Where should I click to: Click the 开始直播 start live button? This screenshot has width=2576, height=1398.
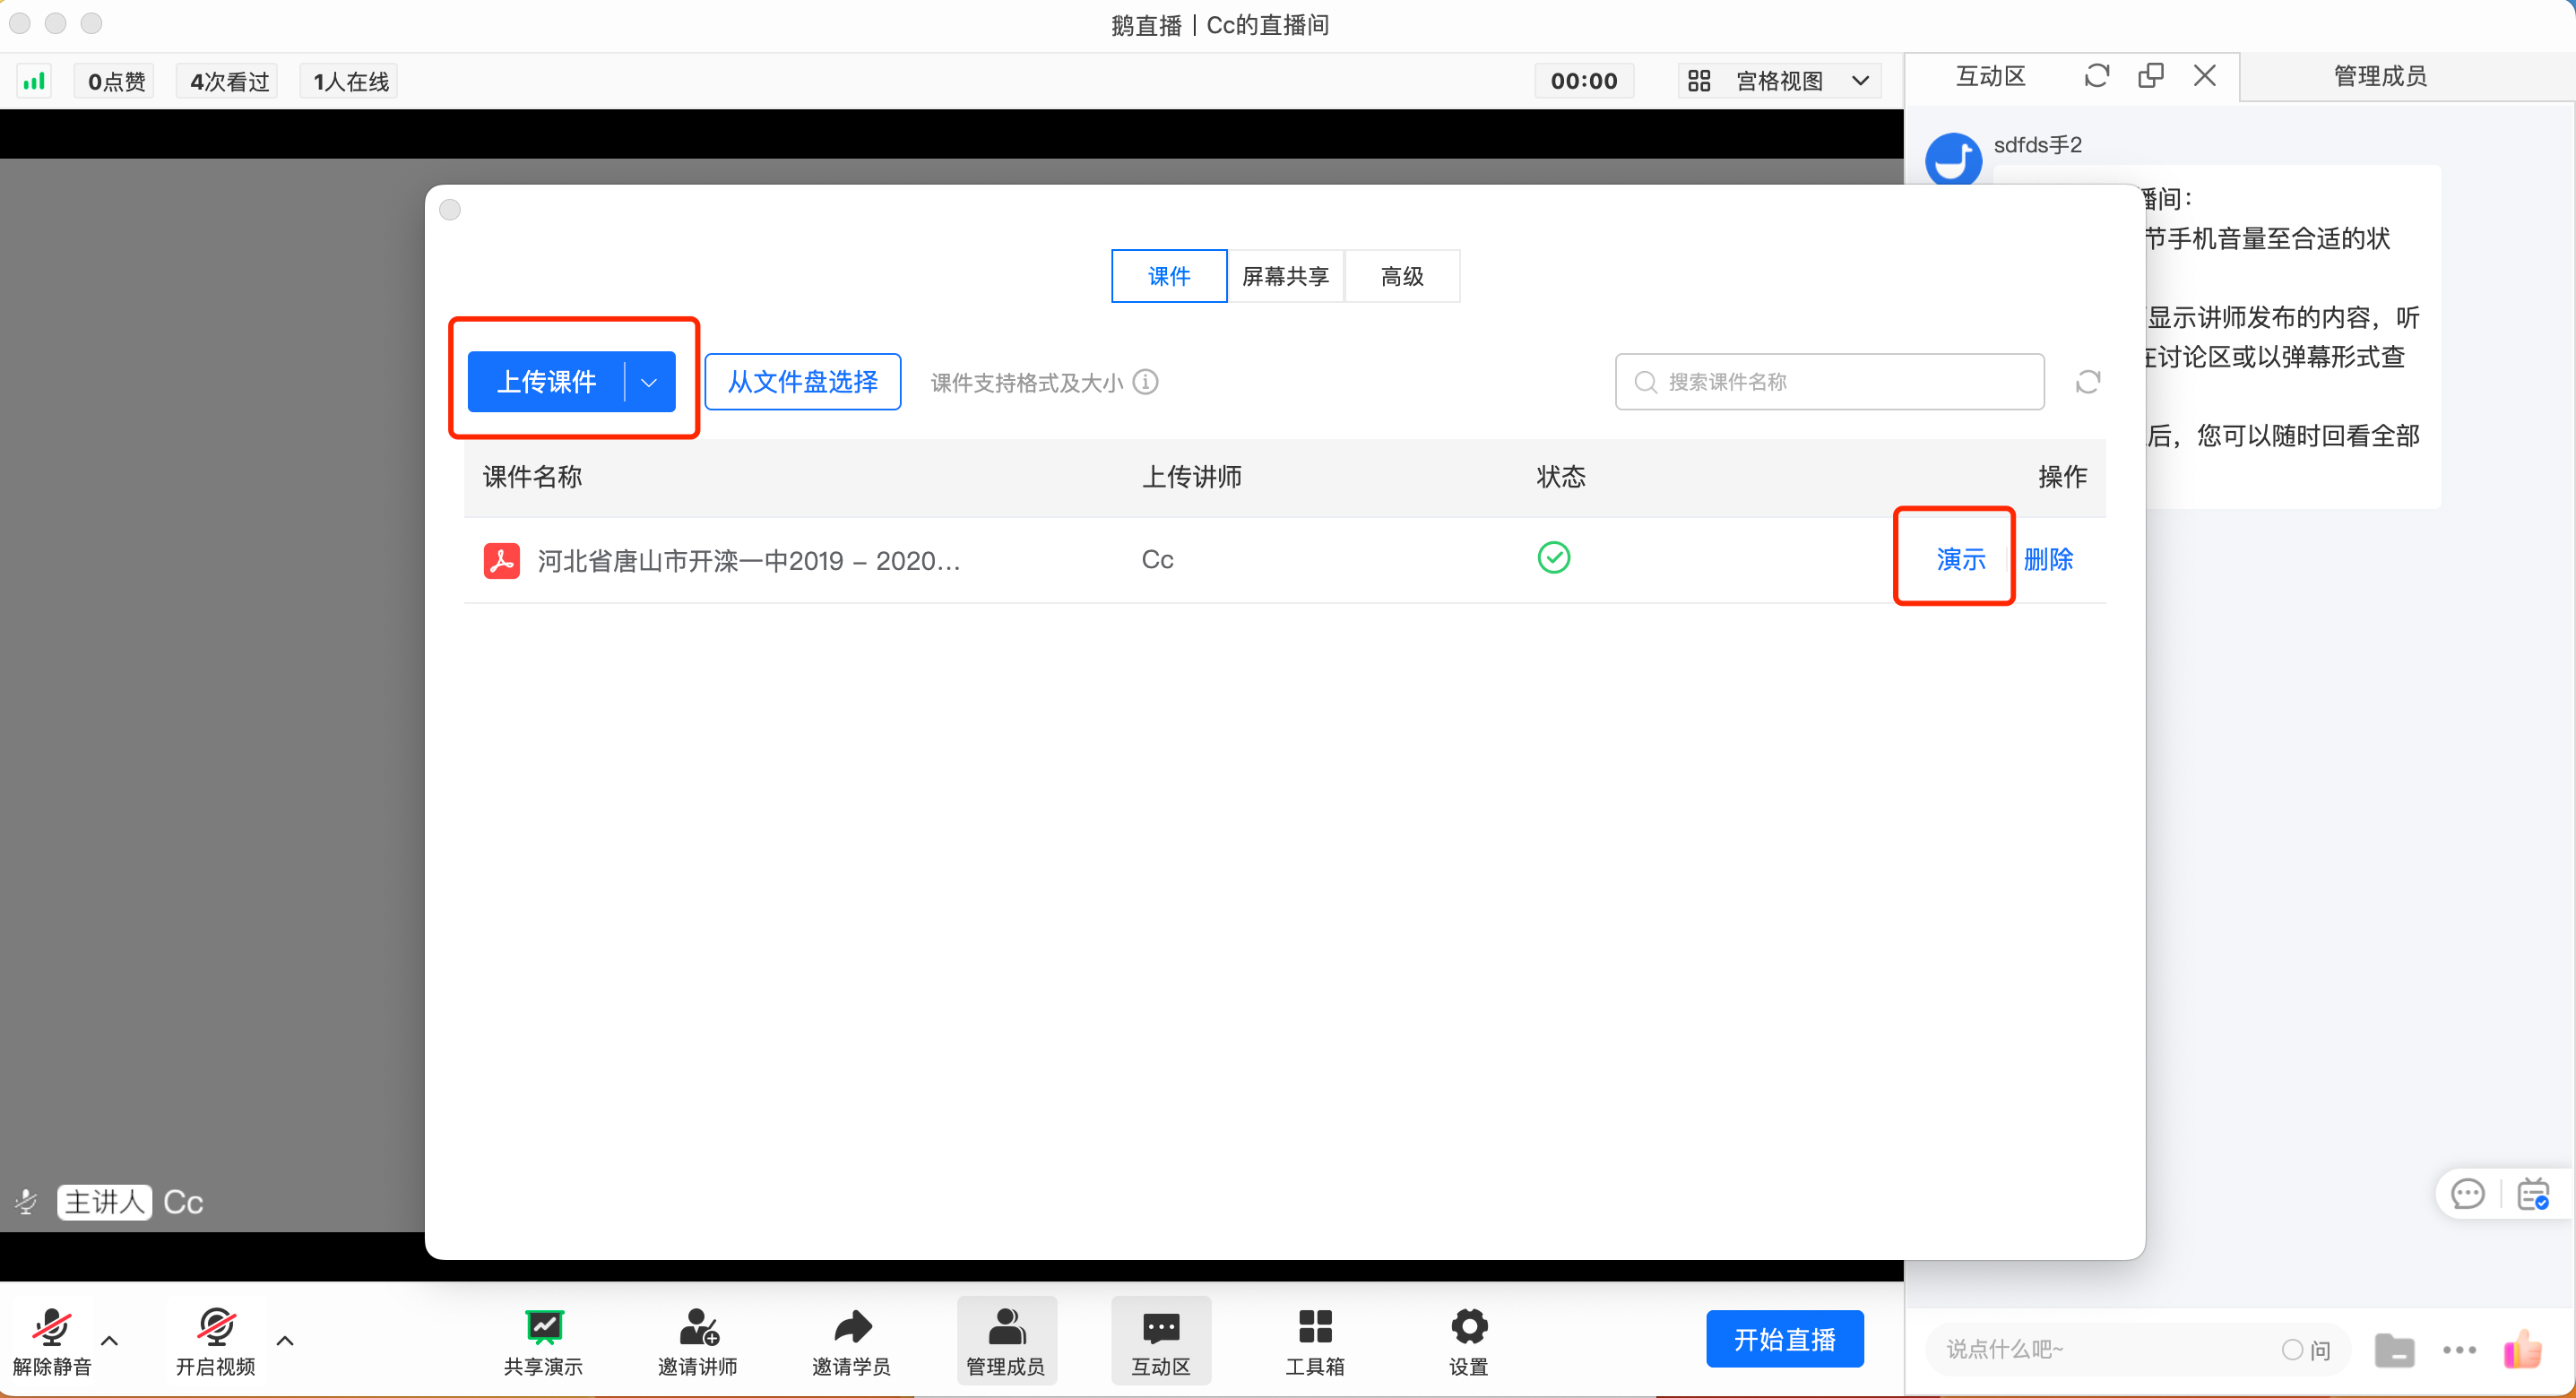tap(1784, 1339)
